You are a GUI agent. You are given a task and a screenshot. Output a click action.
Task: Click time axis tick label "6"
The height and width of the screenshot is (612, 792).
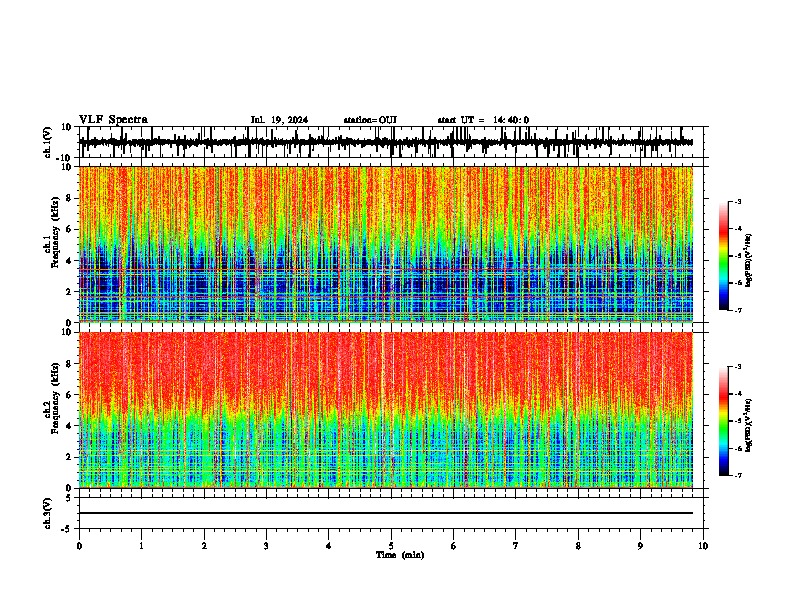(454, 546)
